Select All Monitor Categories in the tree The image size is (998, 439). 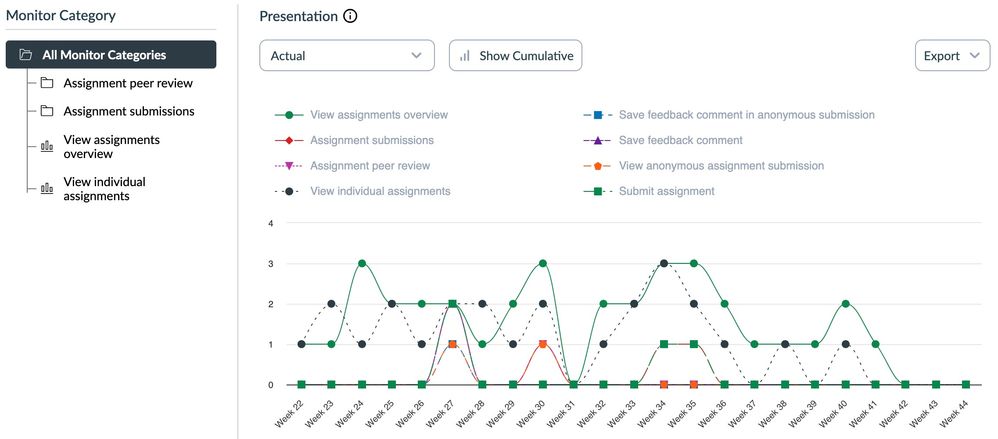pos(104,55)
